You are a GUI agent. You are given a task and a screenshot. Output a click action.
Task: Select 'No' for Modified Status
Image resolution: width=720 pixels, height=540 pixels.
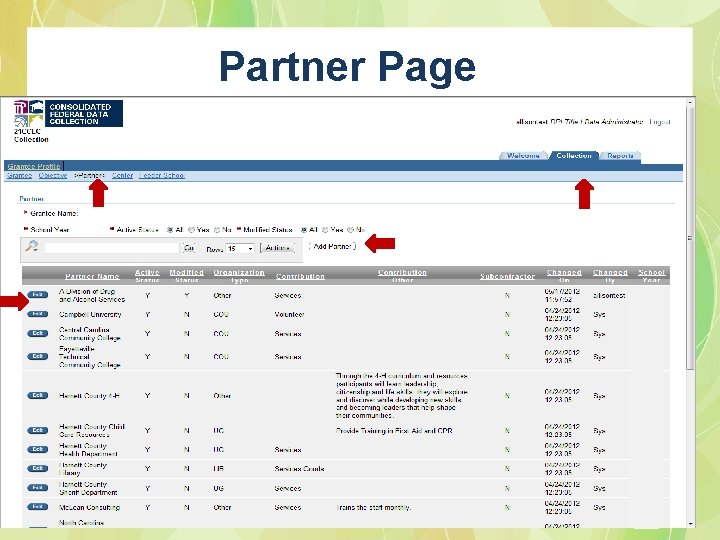pos(351,230)
